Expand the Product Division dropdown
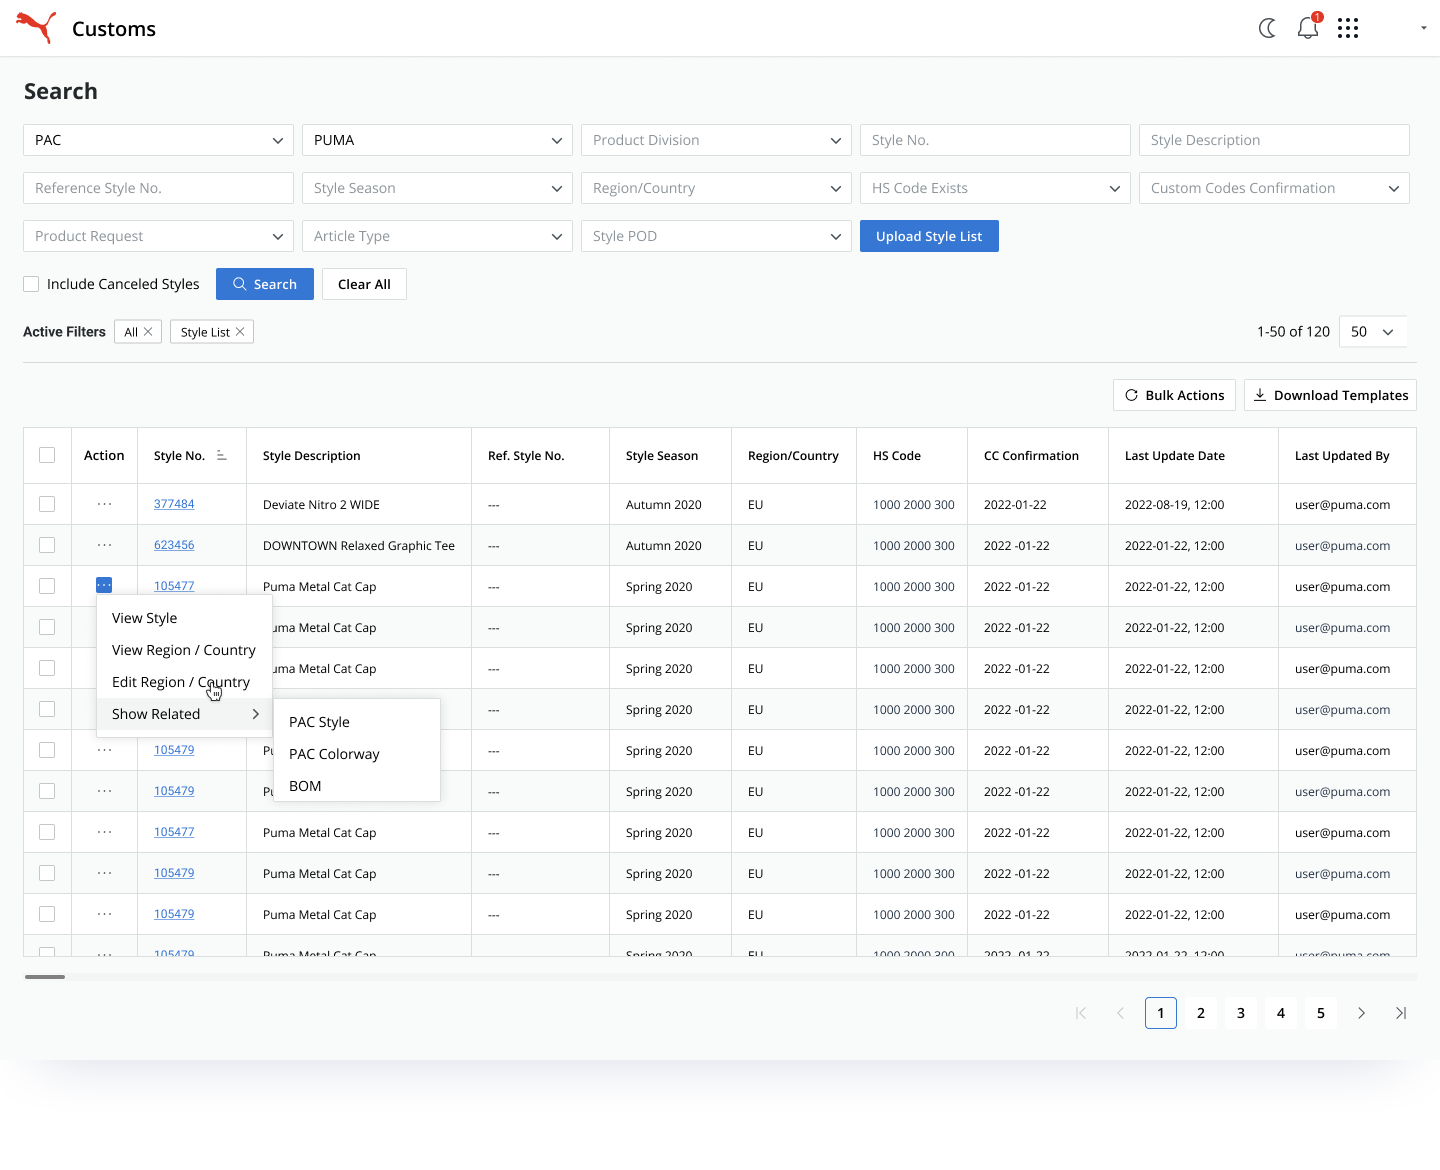 pos(716,140)
